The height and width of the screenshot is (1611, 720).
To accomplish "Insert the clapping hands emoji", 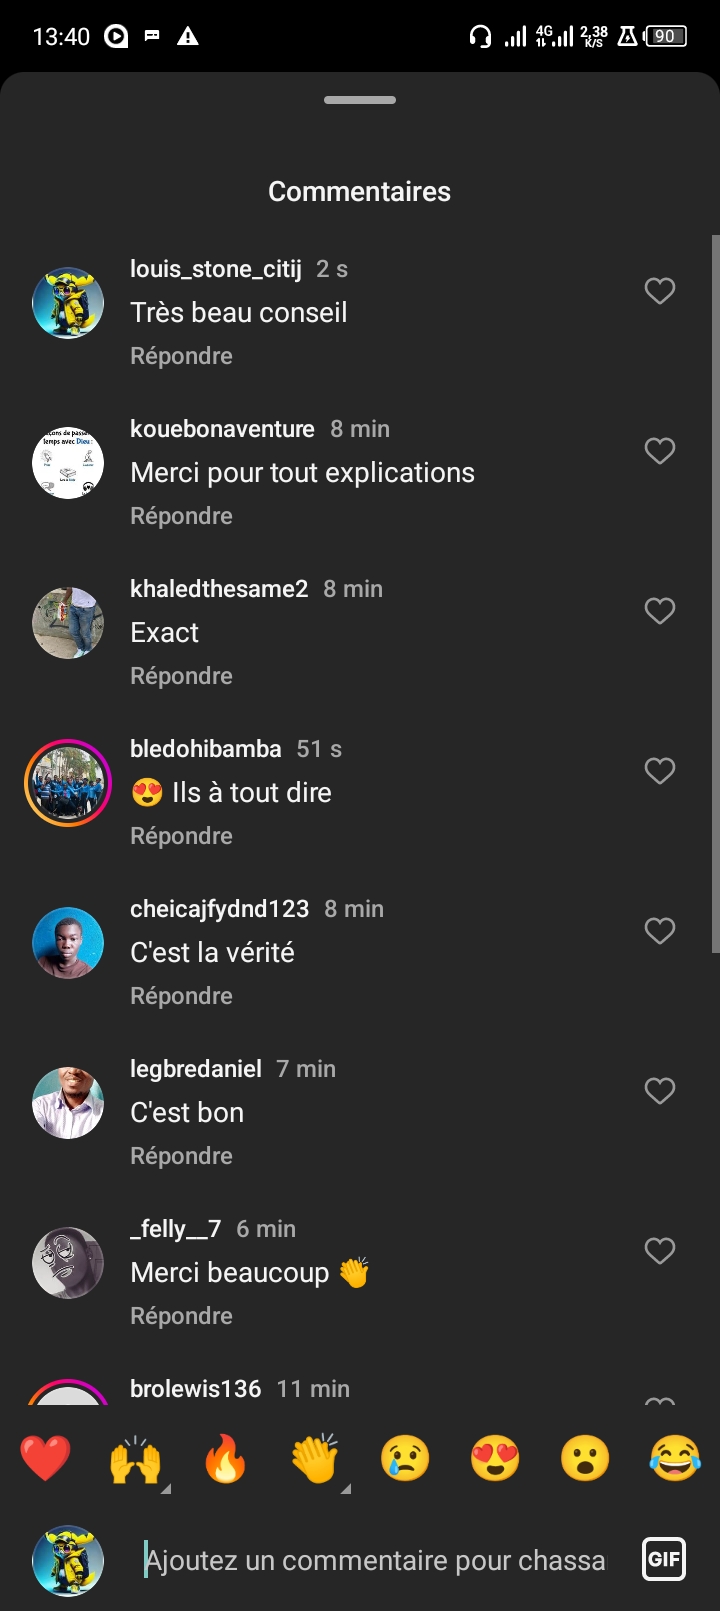I will point(315,1460).
